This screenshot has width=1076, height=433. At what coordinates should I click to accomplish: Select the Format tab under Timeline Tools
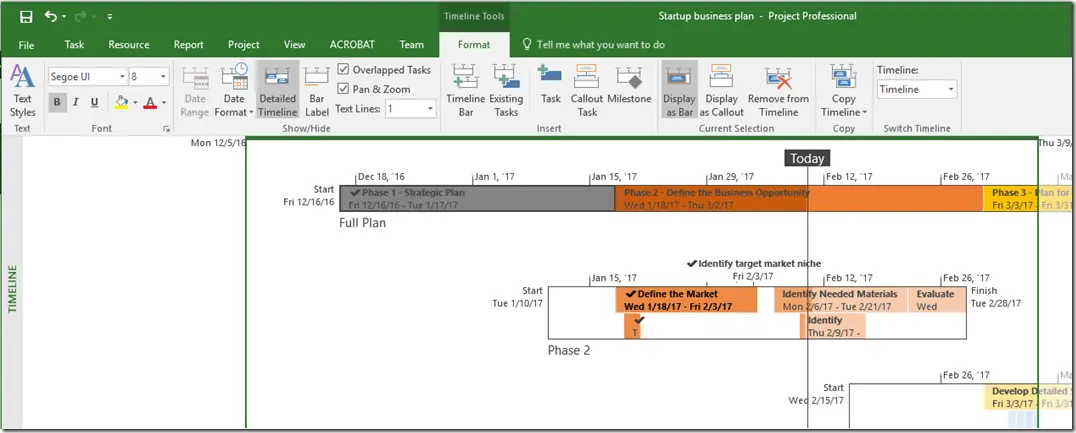pyautogui.click(x=474, y=45)
